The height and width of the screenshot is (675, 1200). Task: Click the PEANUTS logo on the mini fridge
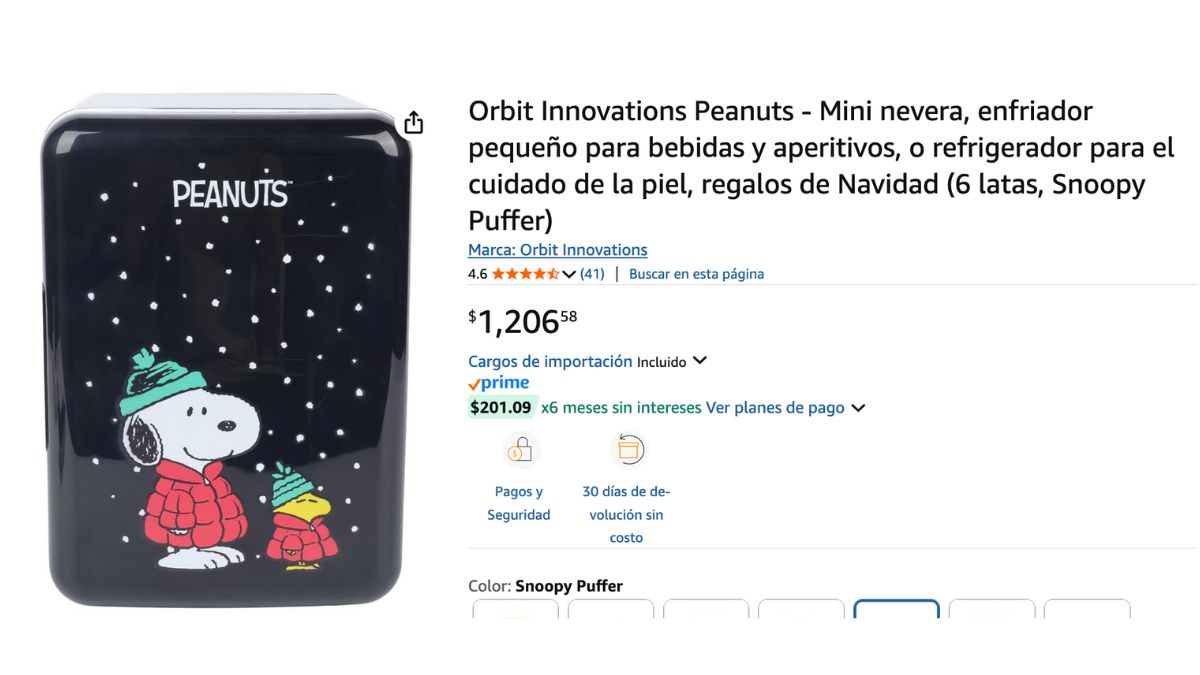tap(232, 194)
